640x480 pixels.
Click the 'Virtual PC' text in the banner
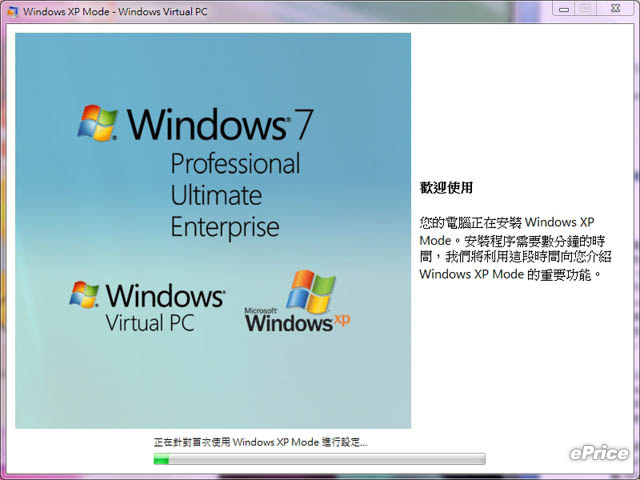tap(149, 323)
